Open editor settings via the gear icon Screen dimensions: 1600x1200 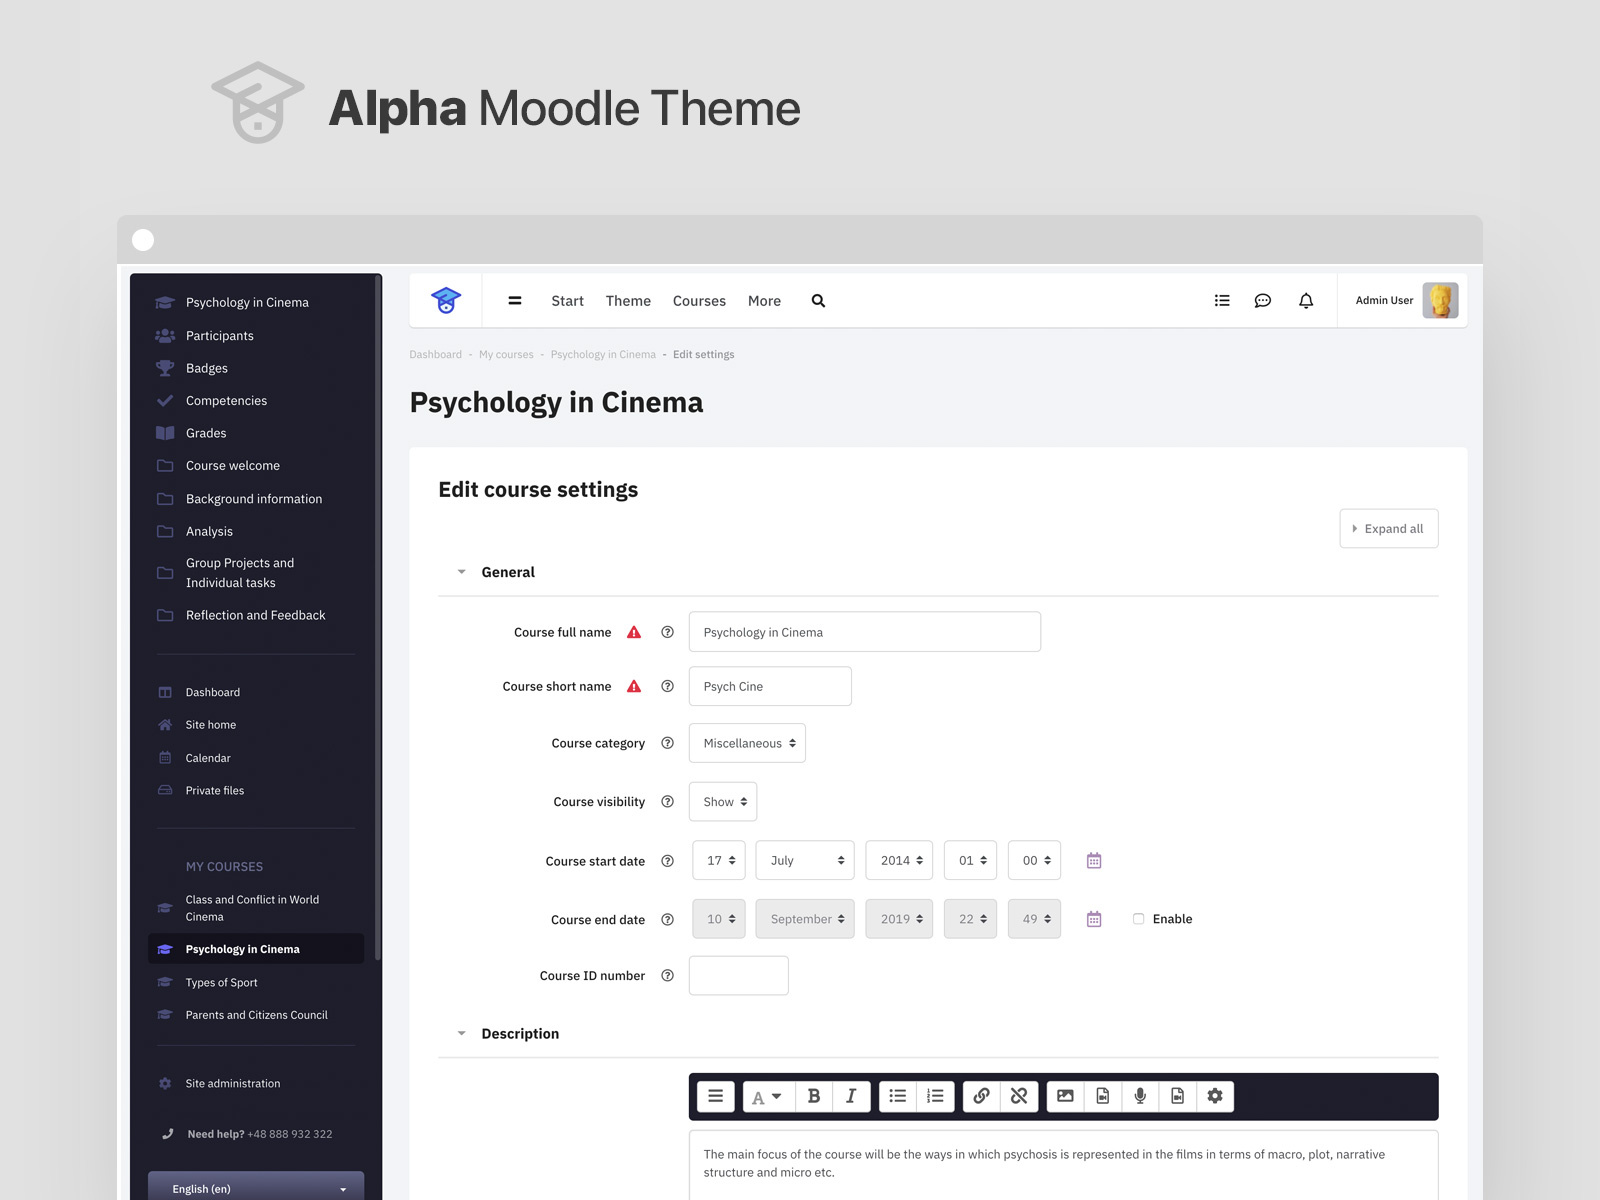click(1215, 1096)
